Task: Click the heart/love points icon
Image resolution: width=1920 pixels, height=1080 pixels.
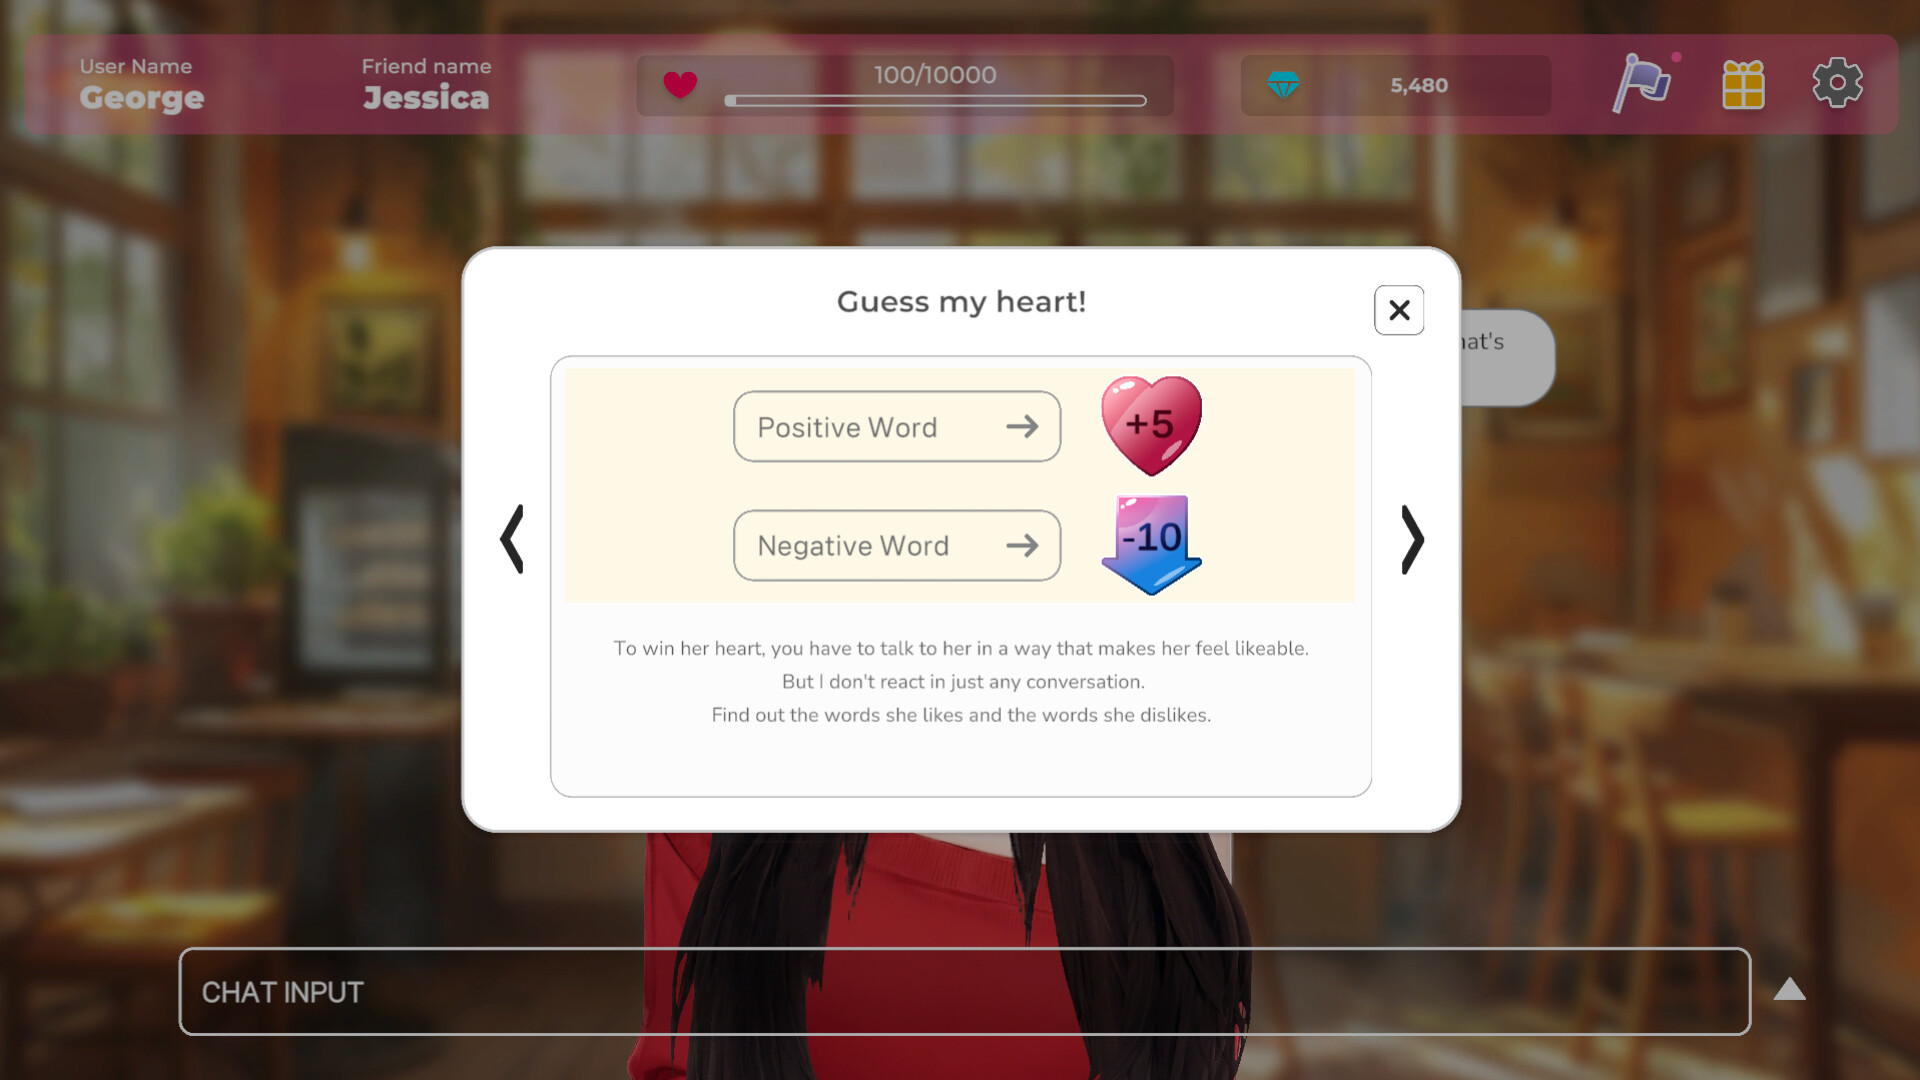Action: click(680, 84)
